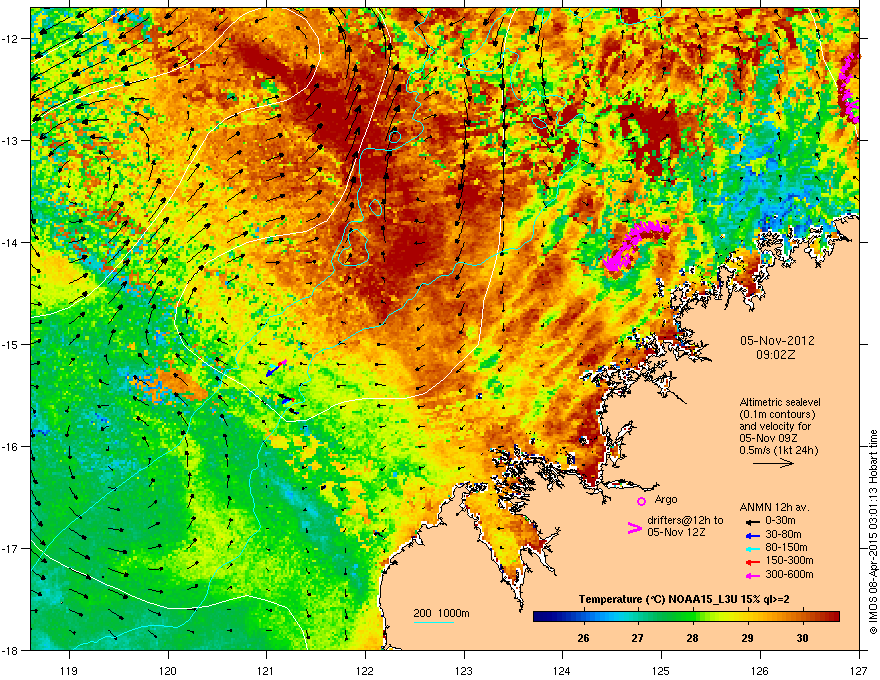Click the Argo legend label
880x680 pixels.
pos(666,499)
